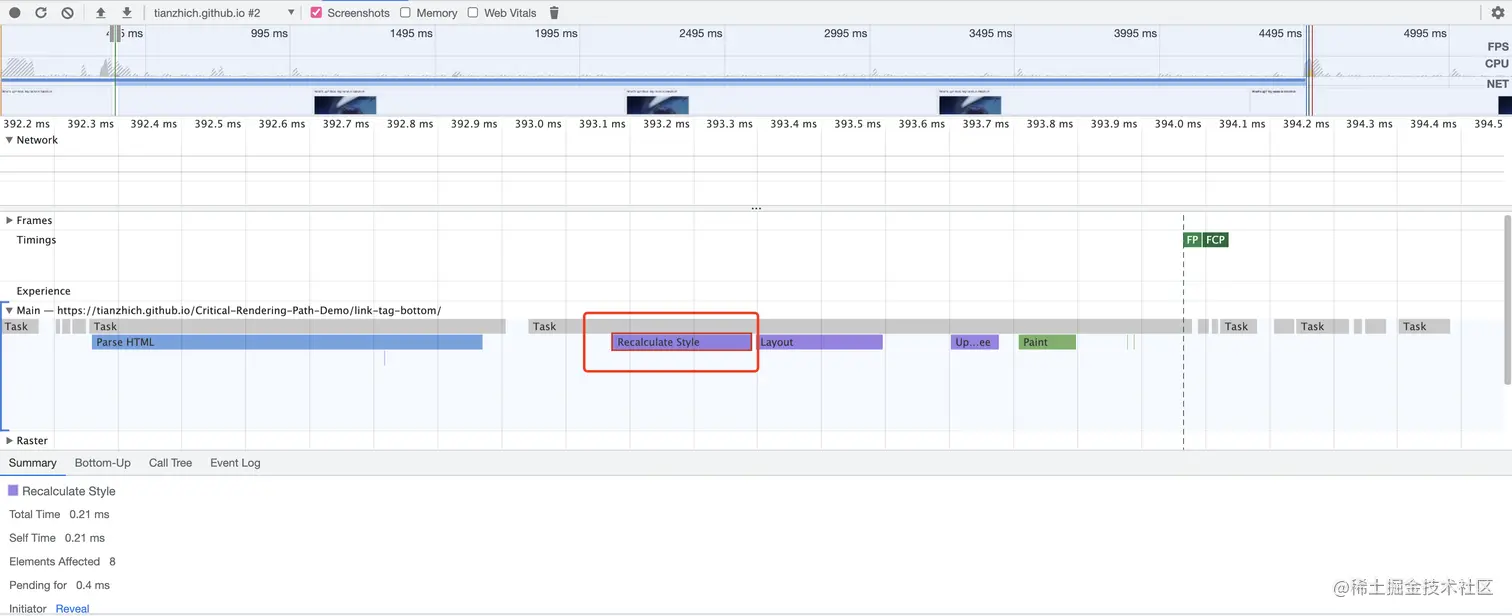Click the screenshot thumbnail near 2495 ms

click(657, 104)
